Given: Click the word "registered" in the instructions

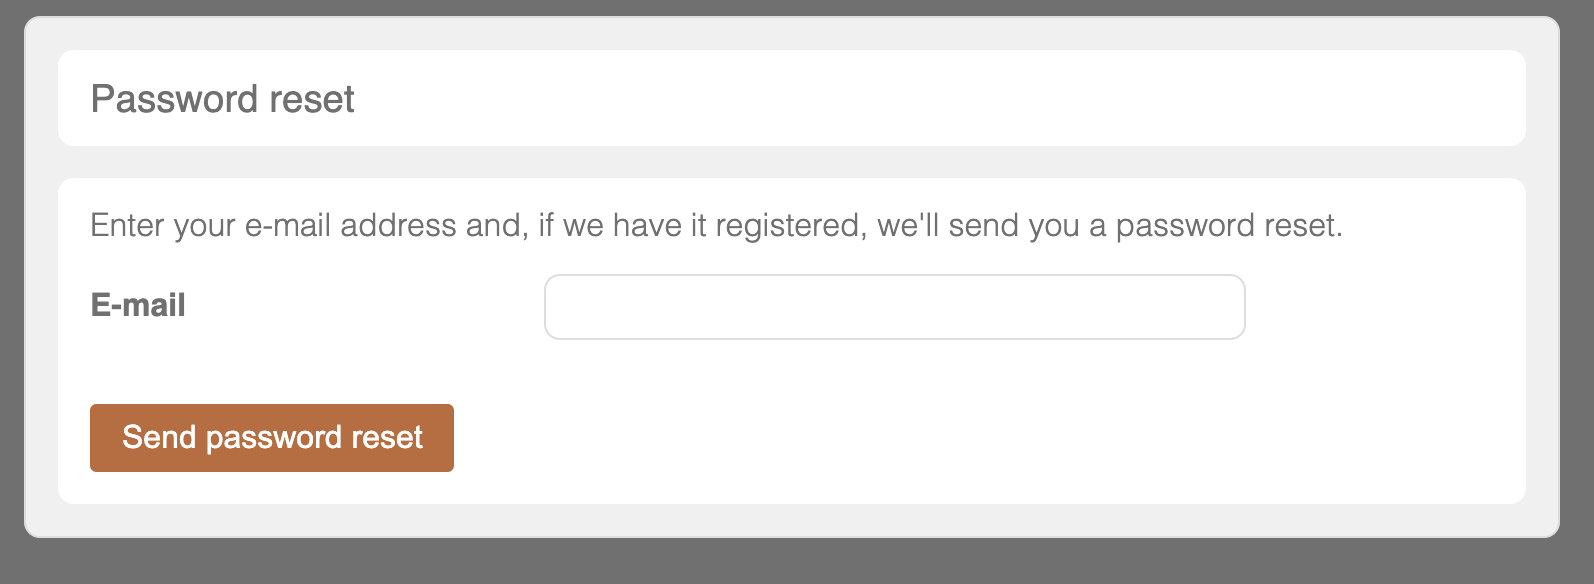Looking at the screenshot, I should (x=790, y=225).
